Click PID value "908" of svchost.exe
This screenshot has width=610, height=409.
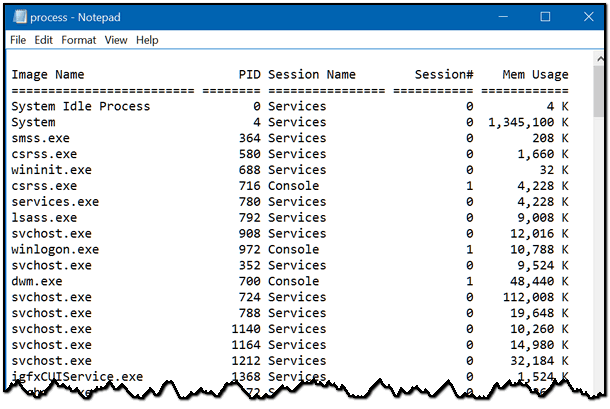pyautogui.click(x=250, y=234)
